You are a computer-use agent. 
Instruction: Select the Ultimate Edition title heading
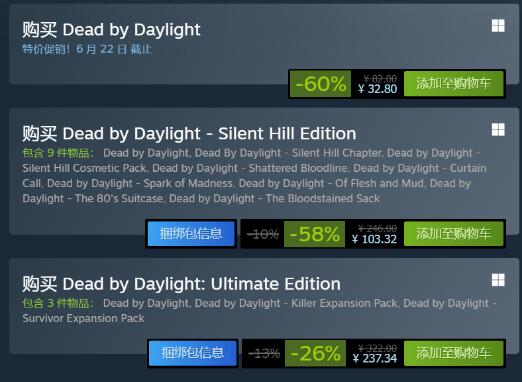click(181, 284)
